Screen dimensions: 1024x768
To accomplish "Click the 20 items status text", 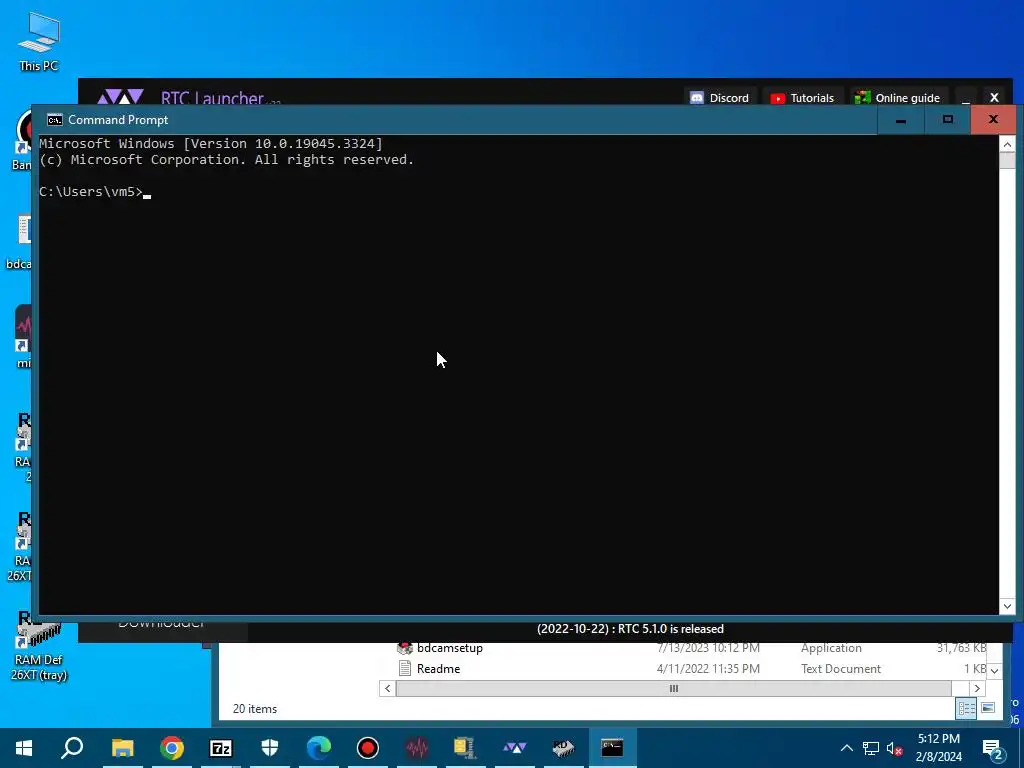I will tap(255, 709).
